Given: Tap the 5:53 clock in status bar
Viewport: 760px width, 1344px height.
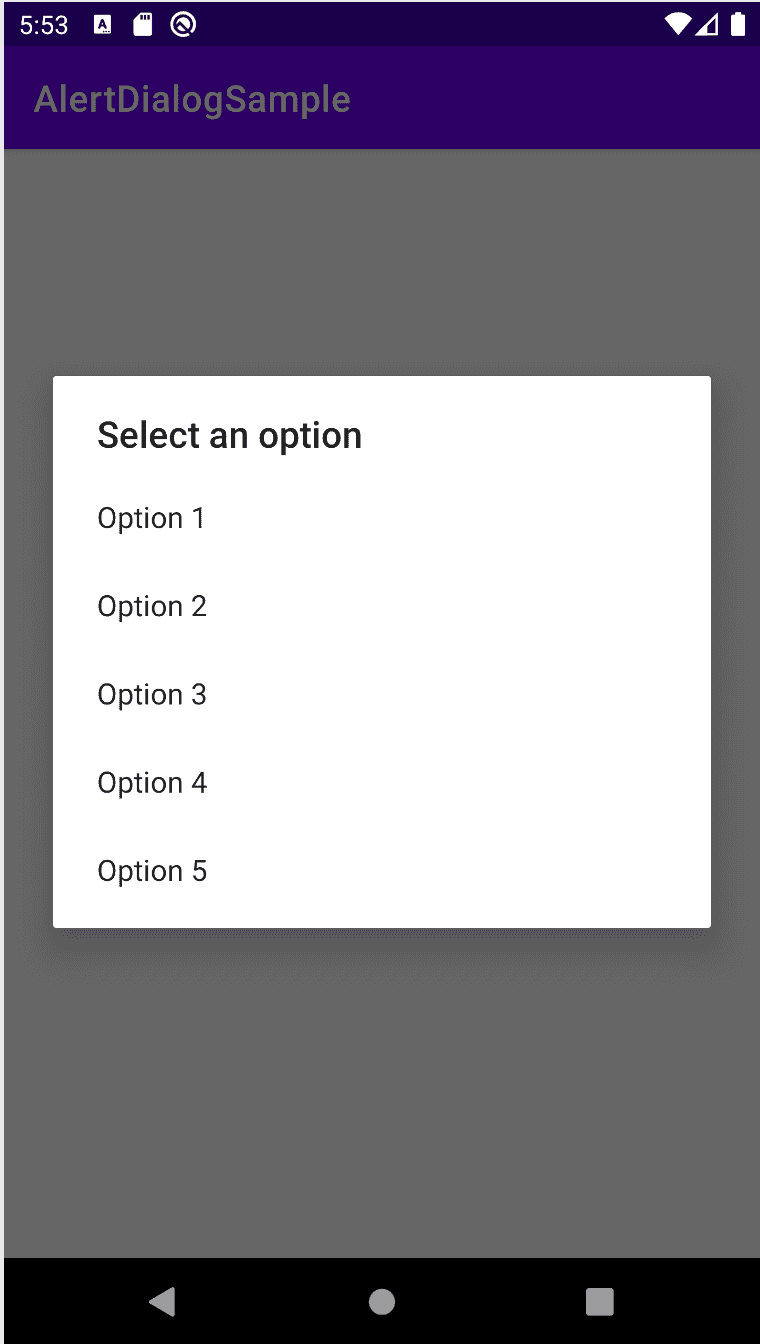Looking at the screenshot, I should [44, 25].
